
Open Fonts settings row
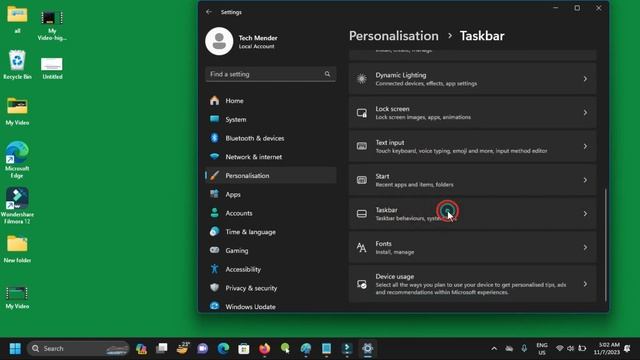click(x=472, y=247)
